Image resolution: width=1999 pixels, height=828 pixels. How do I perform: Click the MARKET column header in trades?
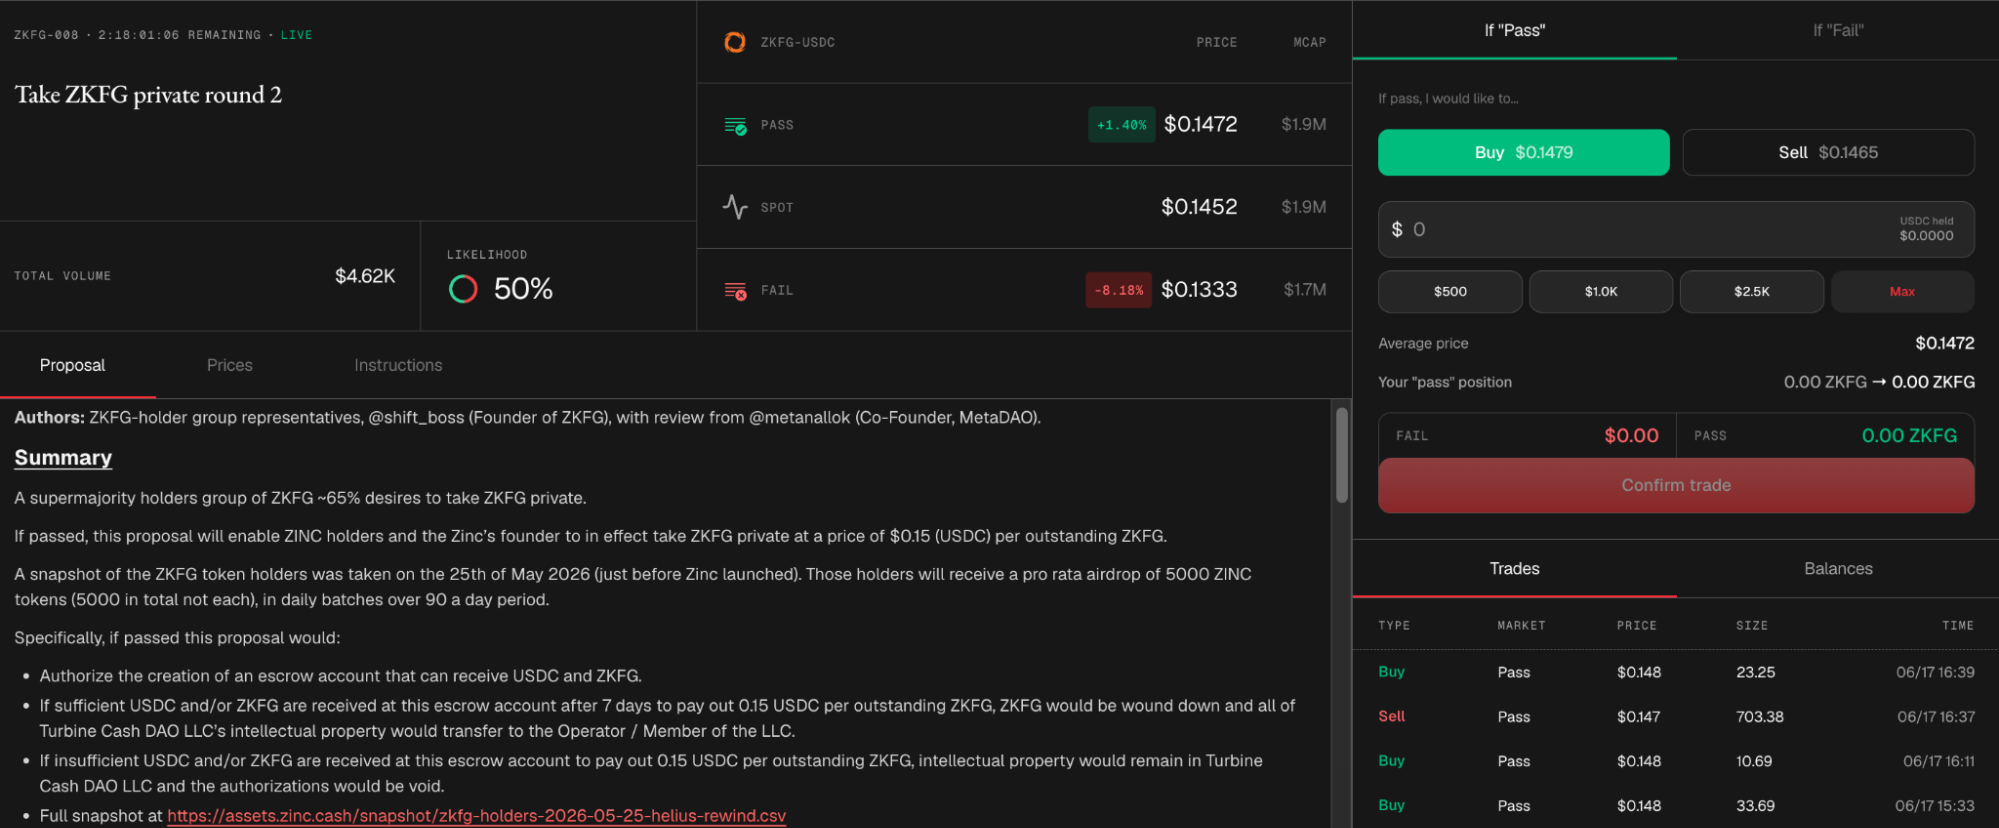pyautogui.click(x=1521, y=625)
